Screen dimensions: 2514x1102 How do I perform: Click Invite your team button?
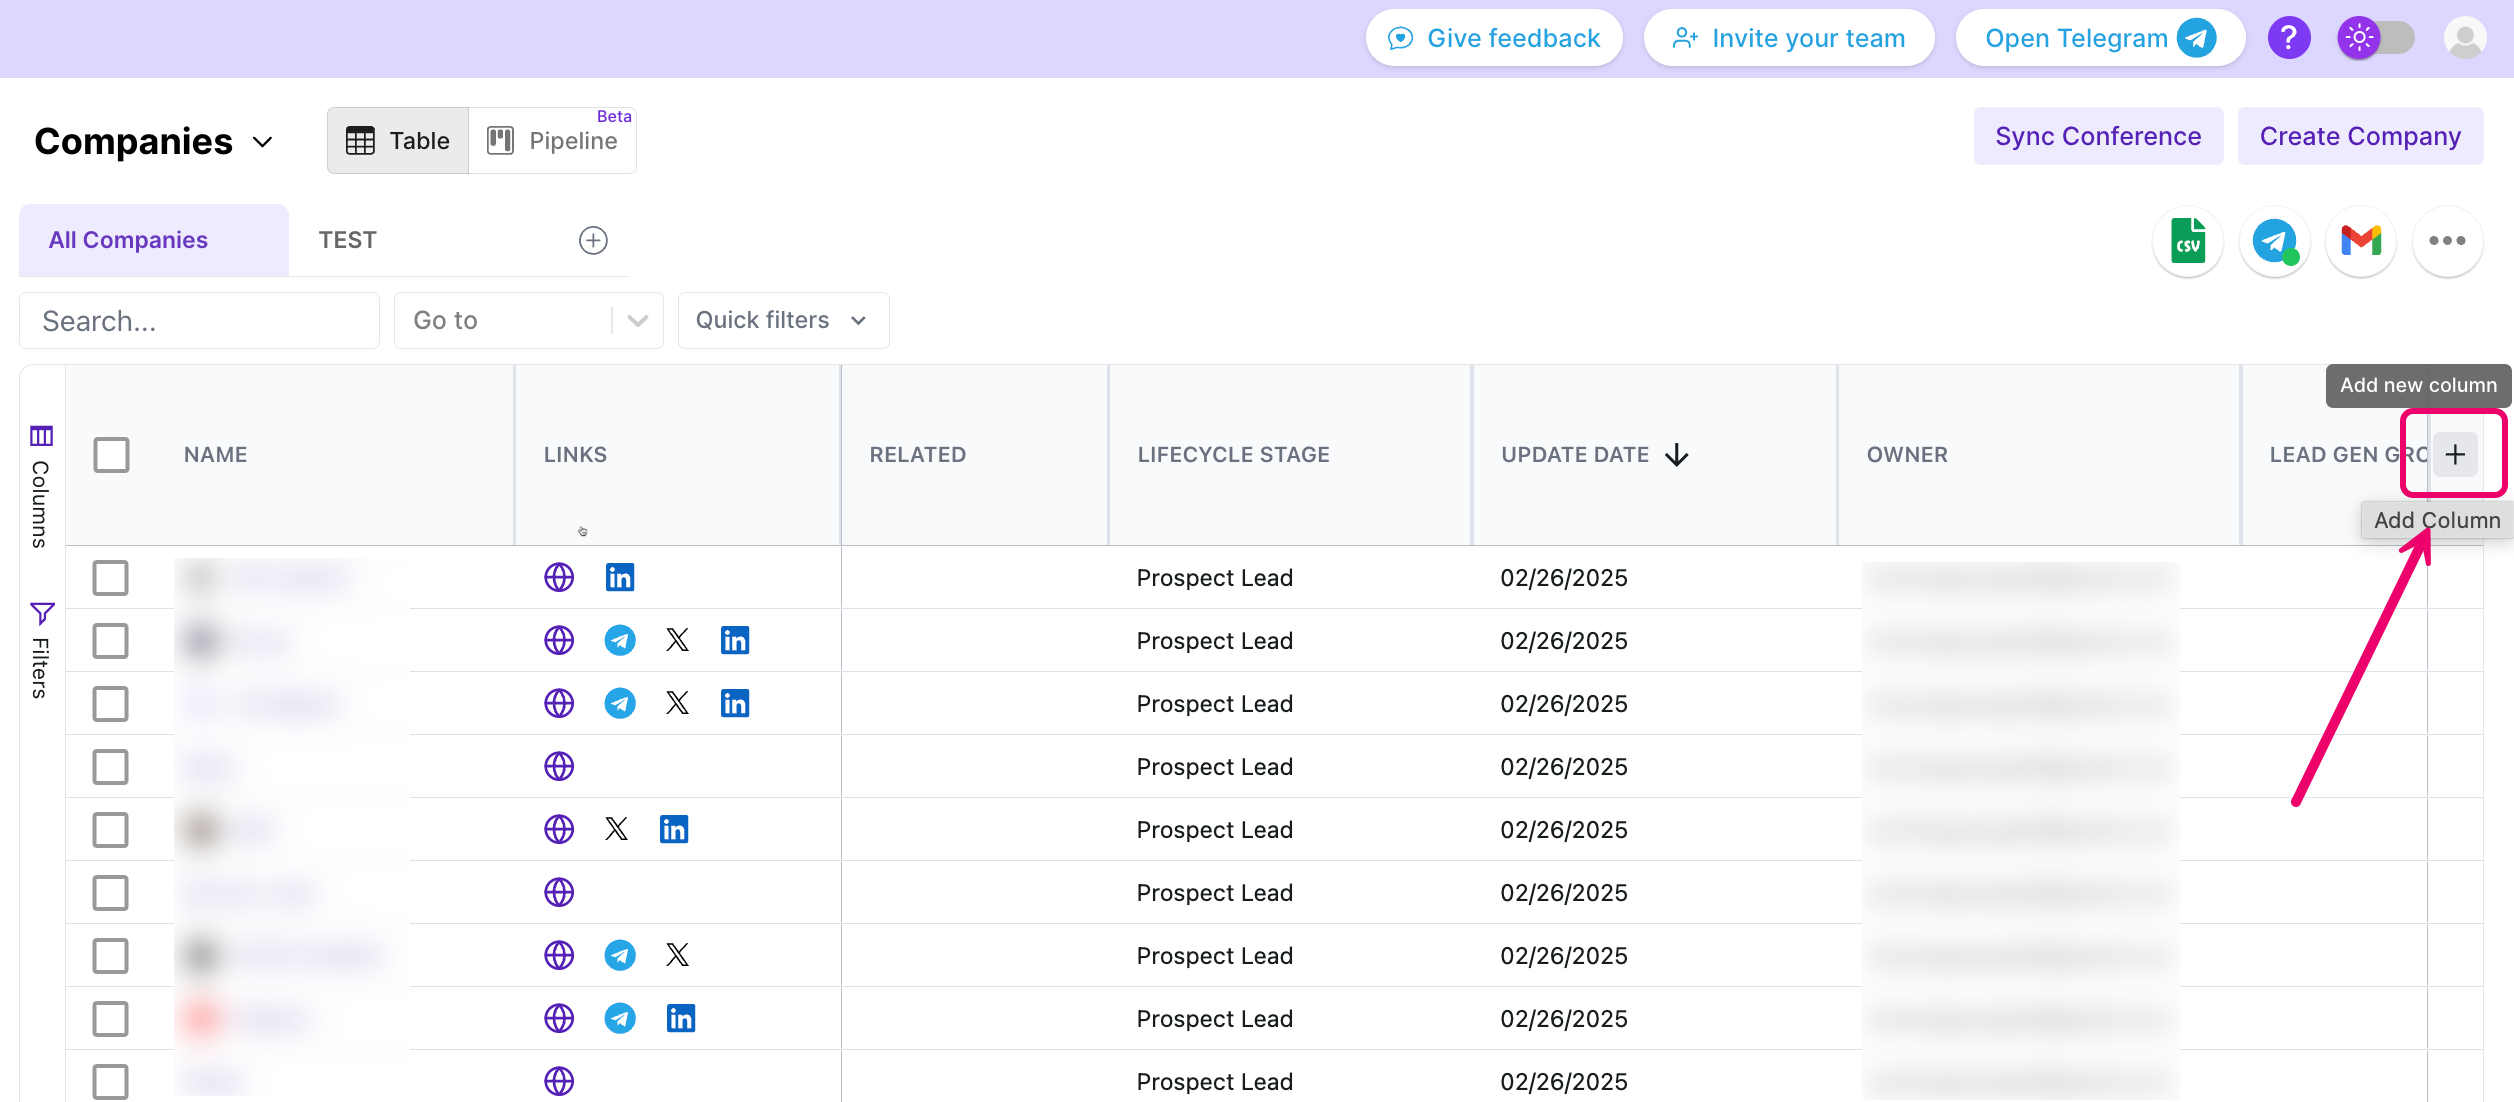tap(1789, 38)
